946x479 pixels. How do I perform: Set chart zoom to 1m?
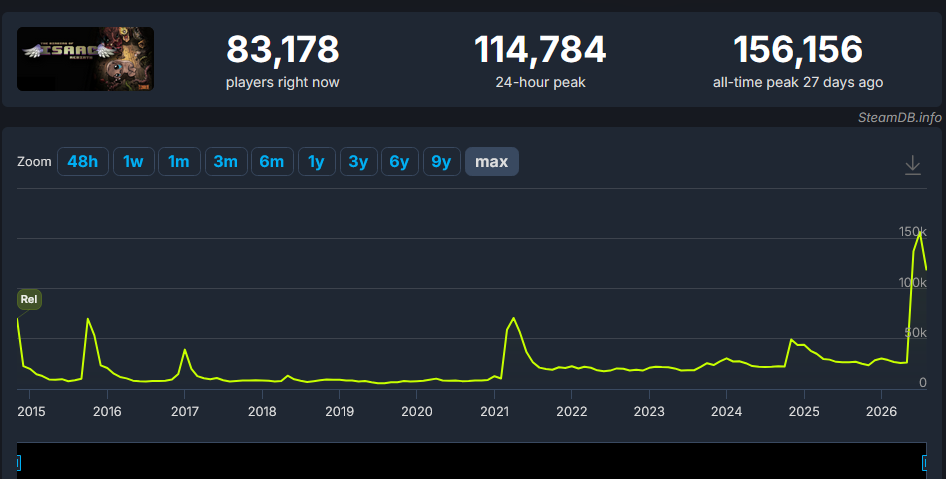pos(179,162)
